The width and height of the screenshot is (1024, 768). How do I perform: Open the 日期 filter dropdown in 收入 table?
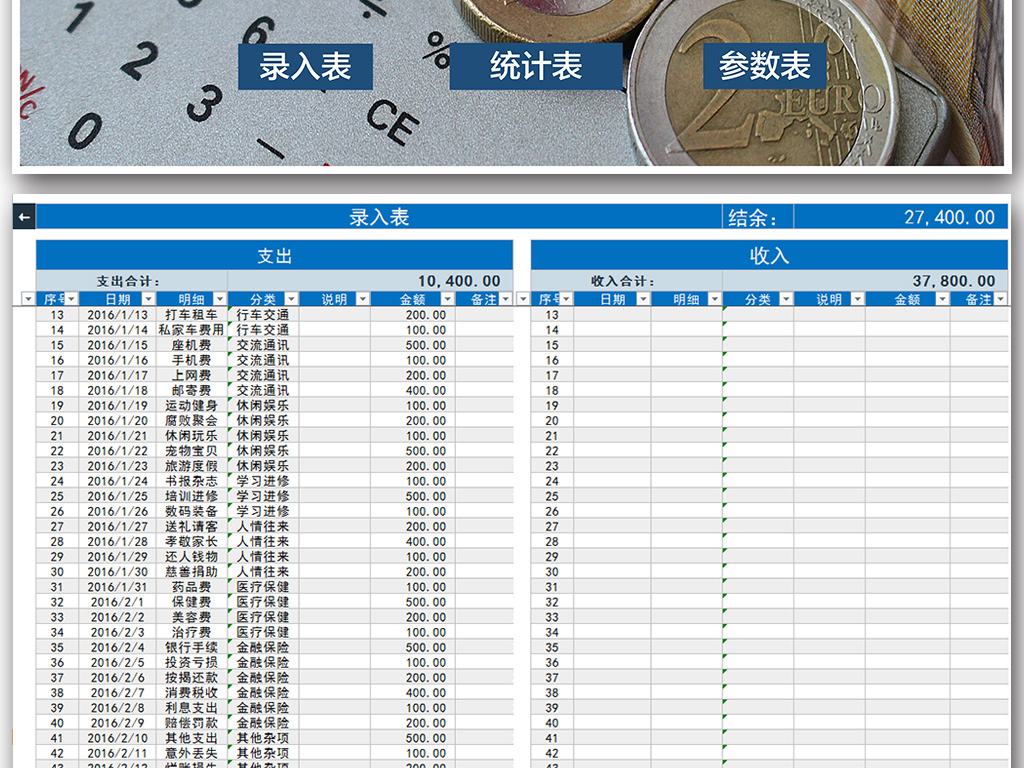click(x=643, y=299)
